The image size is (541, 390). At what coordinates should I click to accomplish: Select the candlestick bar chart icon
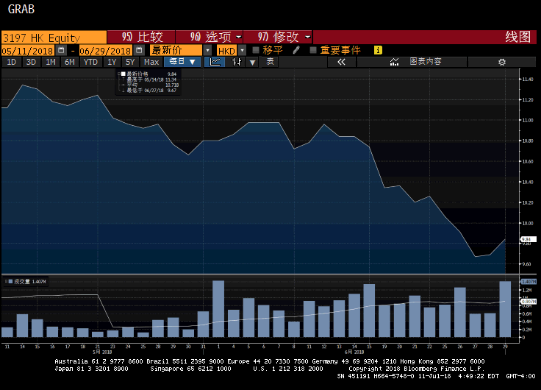point(237,62)
